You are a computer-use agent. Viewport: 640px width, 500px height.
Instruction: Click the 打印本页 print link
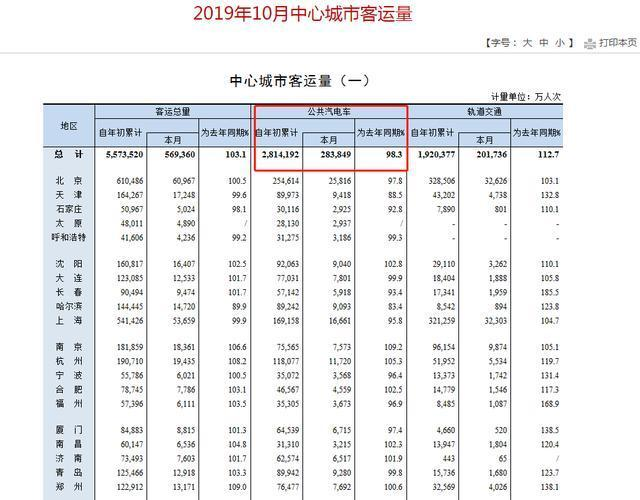617,43
